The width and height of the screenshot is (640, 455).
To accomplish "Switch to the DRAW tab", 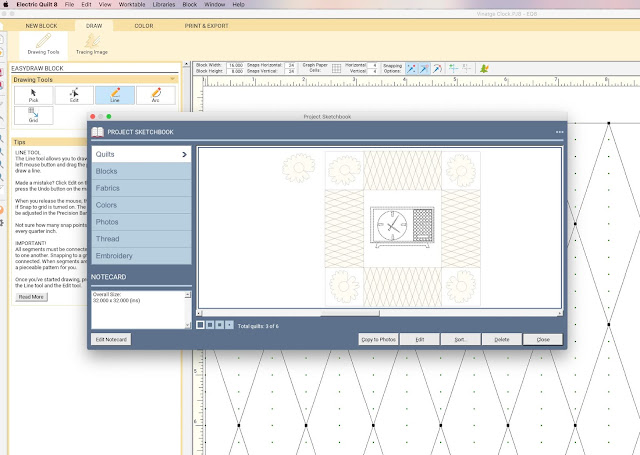I will (94, 26).
